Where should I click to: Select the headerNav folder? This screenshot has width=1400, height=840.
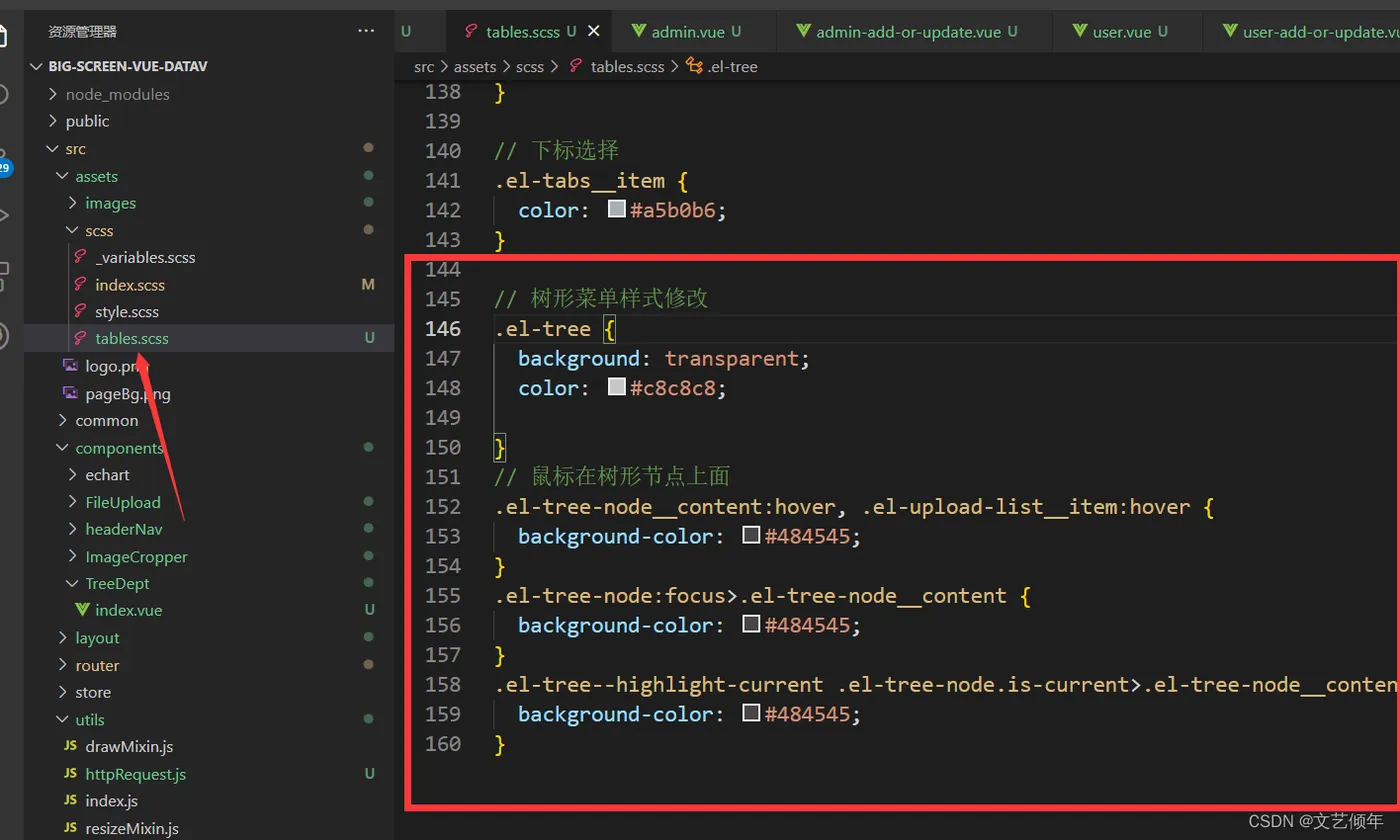tap(124, 529)
